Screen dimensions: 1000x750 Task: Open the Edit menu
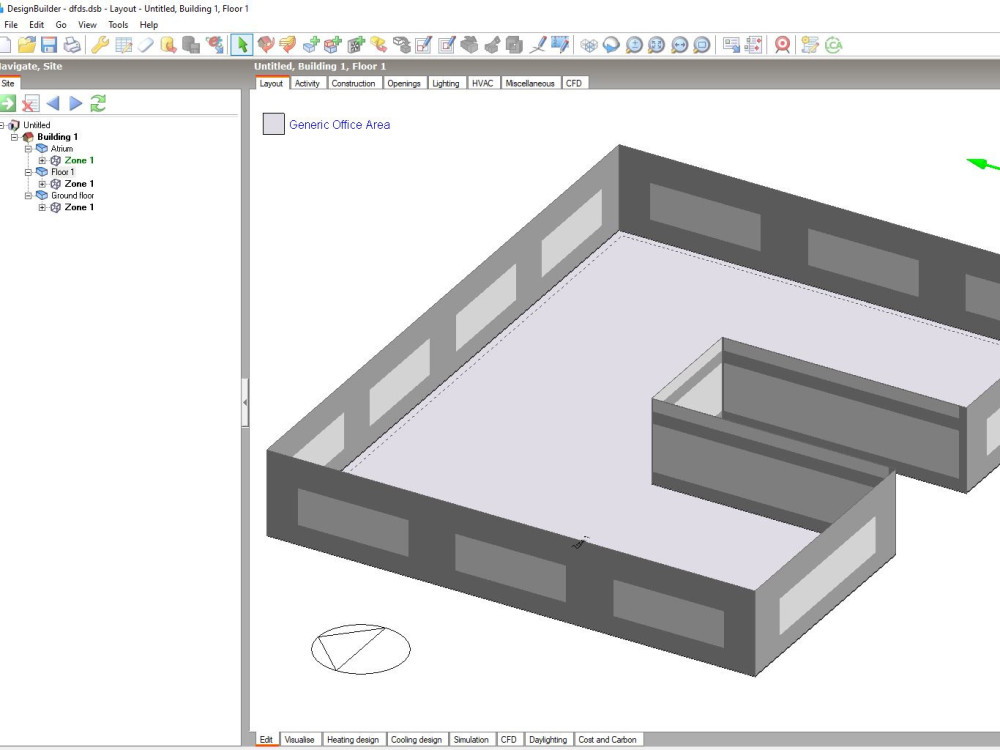click(x=36, y=25)
